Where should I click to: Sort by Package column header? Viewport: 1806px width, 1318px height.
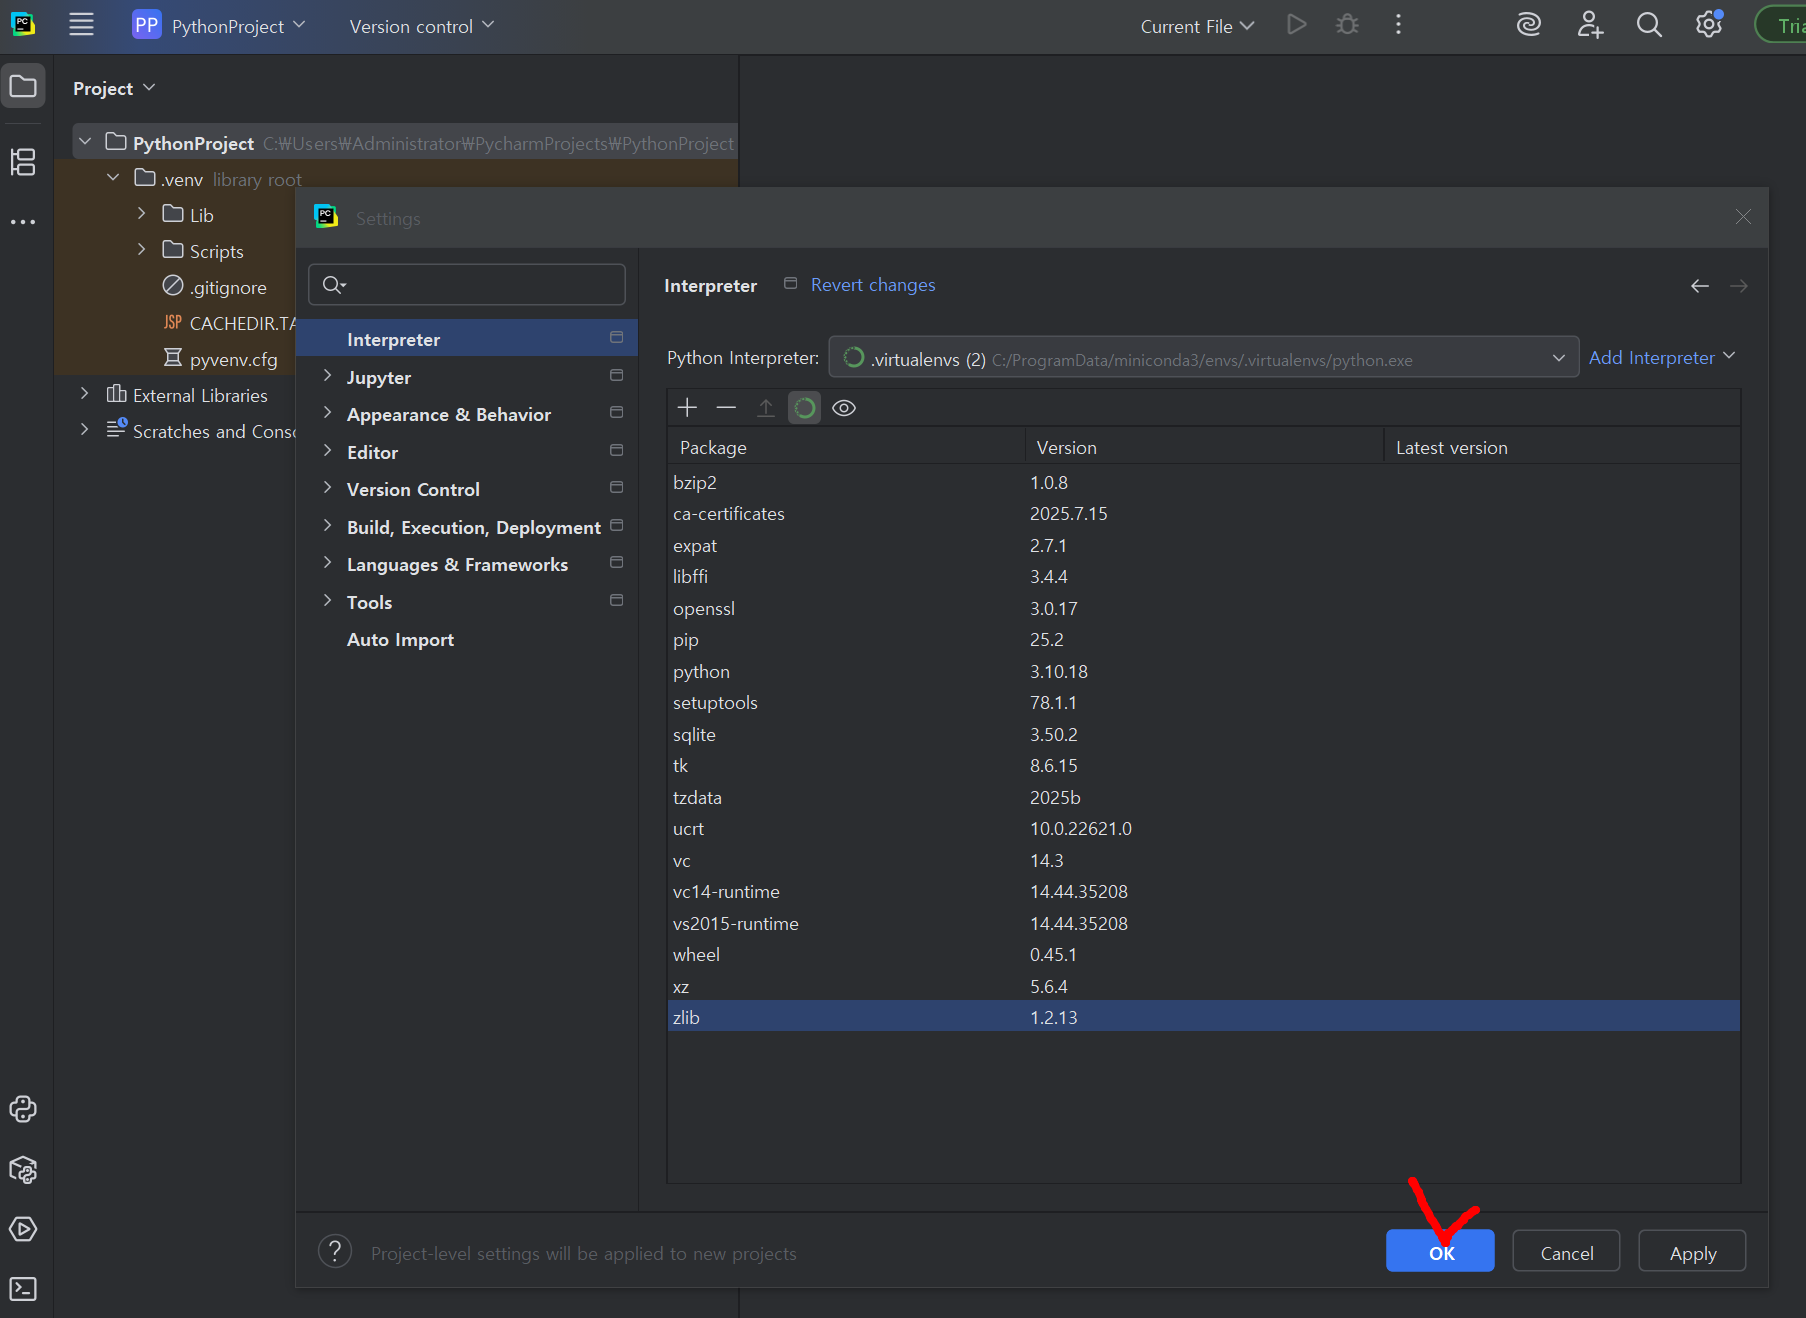[x=846, y=448]
